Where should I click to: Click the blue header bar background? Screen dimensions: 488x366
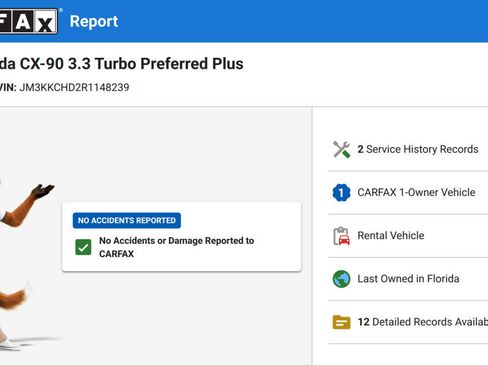(300, 21)
